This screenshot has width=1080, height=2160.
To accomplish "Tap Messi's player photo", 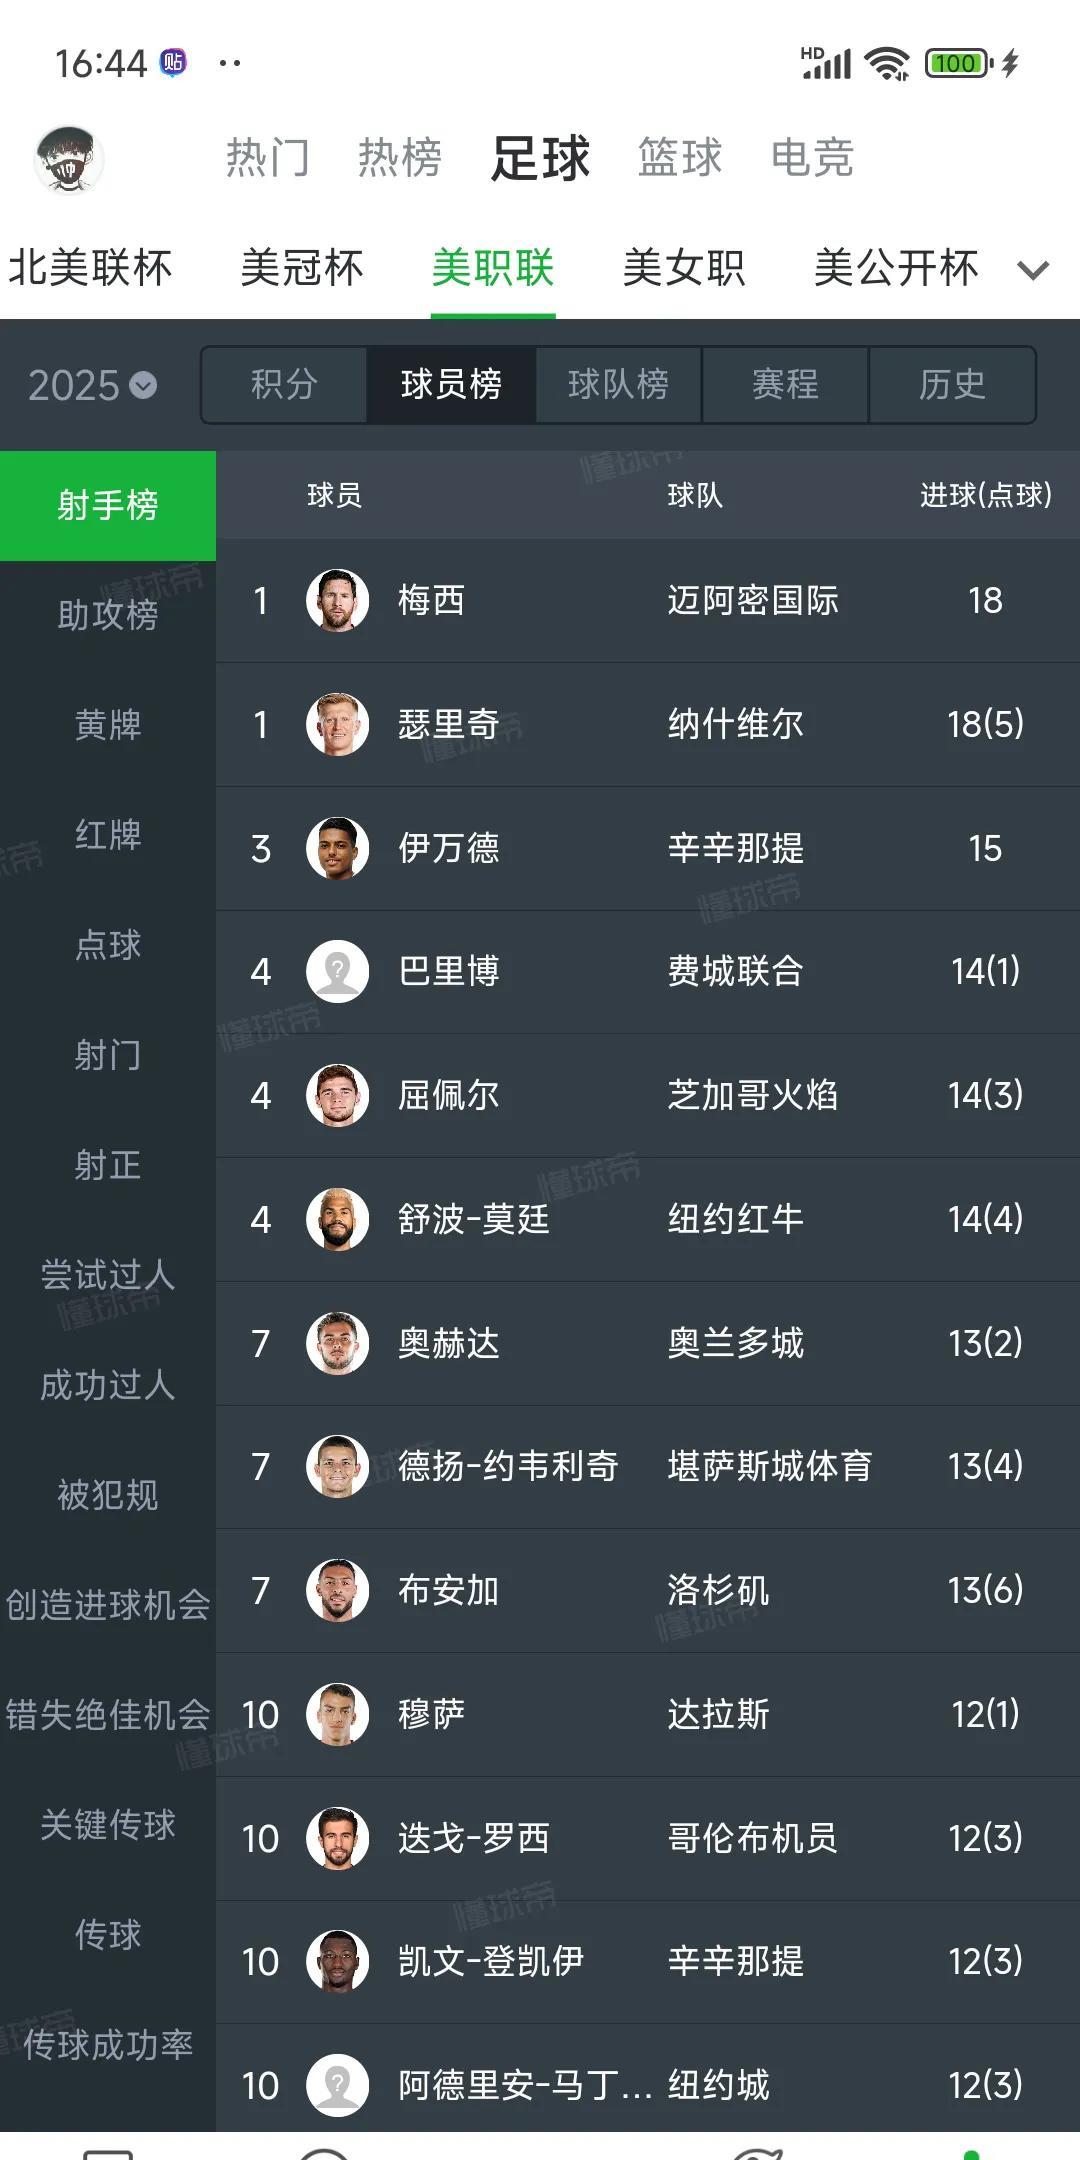I will coord(337,600).
